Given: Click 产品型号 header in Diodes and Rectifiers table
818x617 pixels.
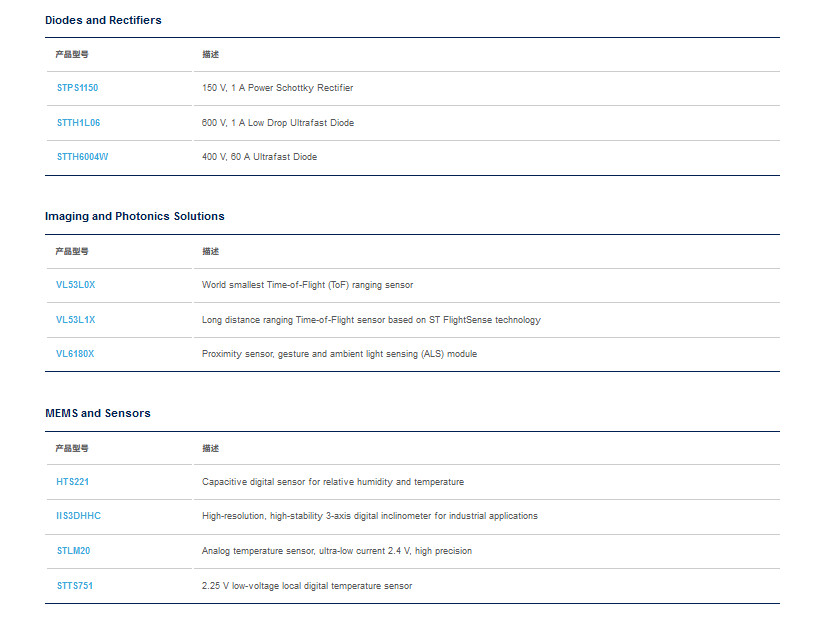Looking at the screenshot, I should (x=72, y=54).
